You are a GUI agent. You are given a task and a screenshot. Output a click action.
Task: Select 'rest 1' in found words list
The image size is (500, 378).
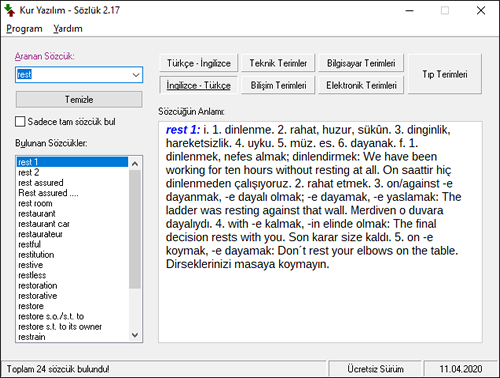tap(72, 162)
